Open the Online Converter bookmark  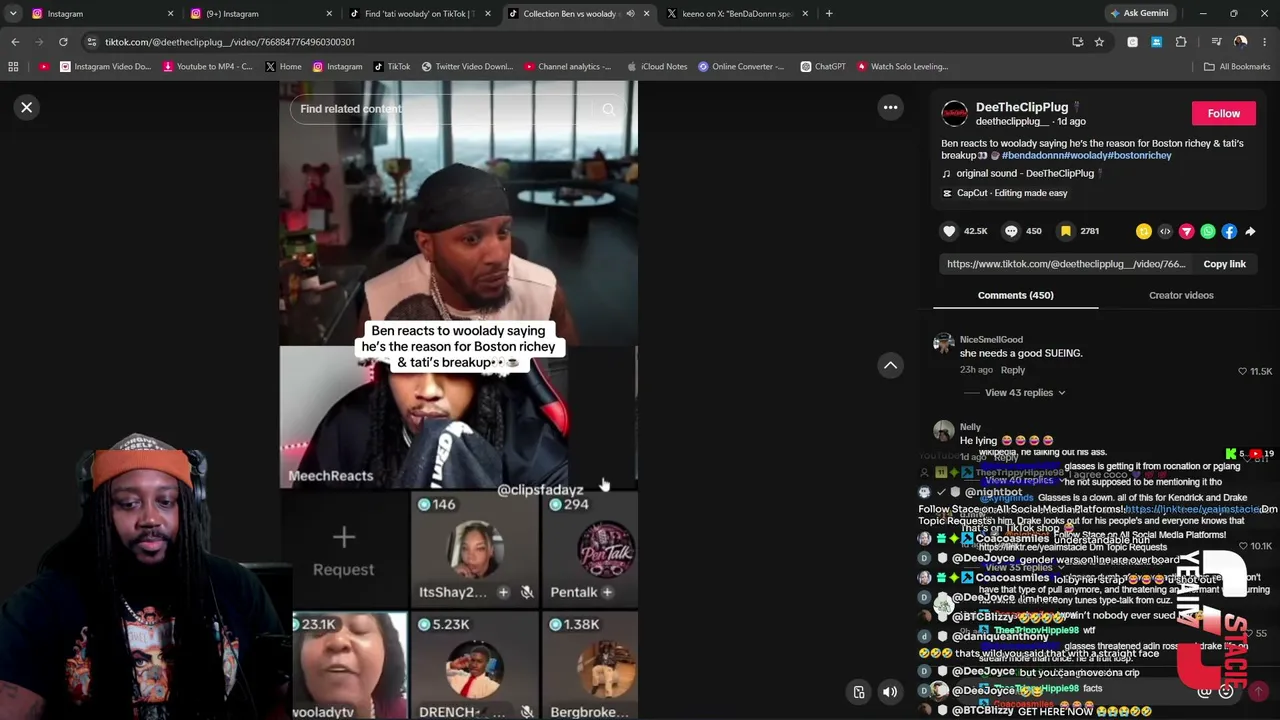point(742,67)
